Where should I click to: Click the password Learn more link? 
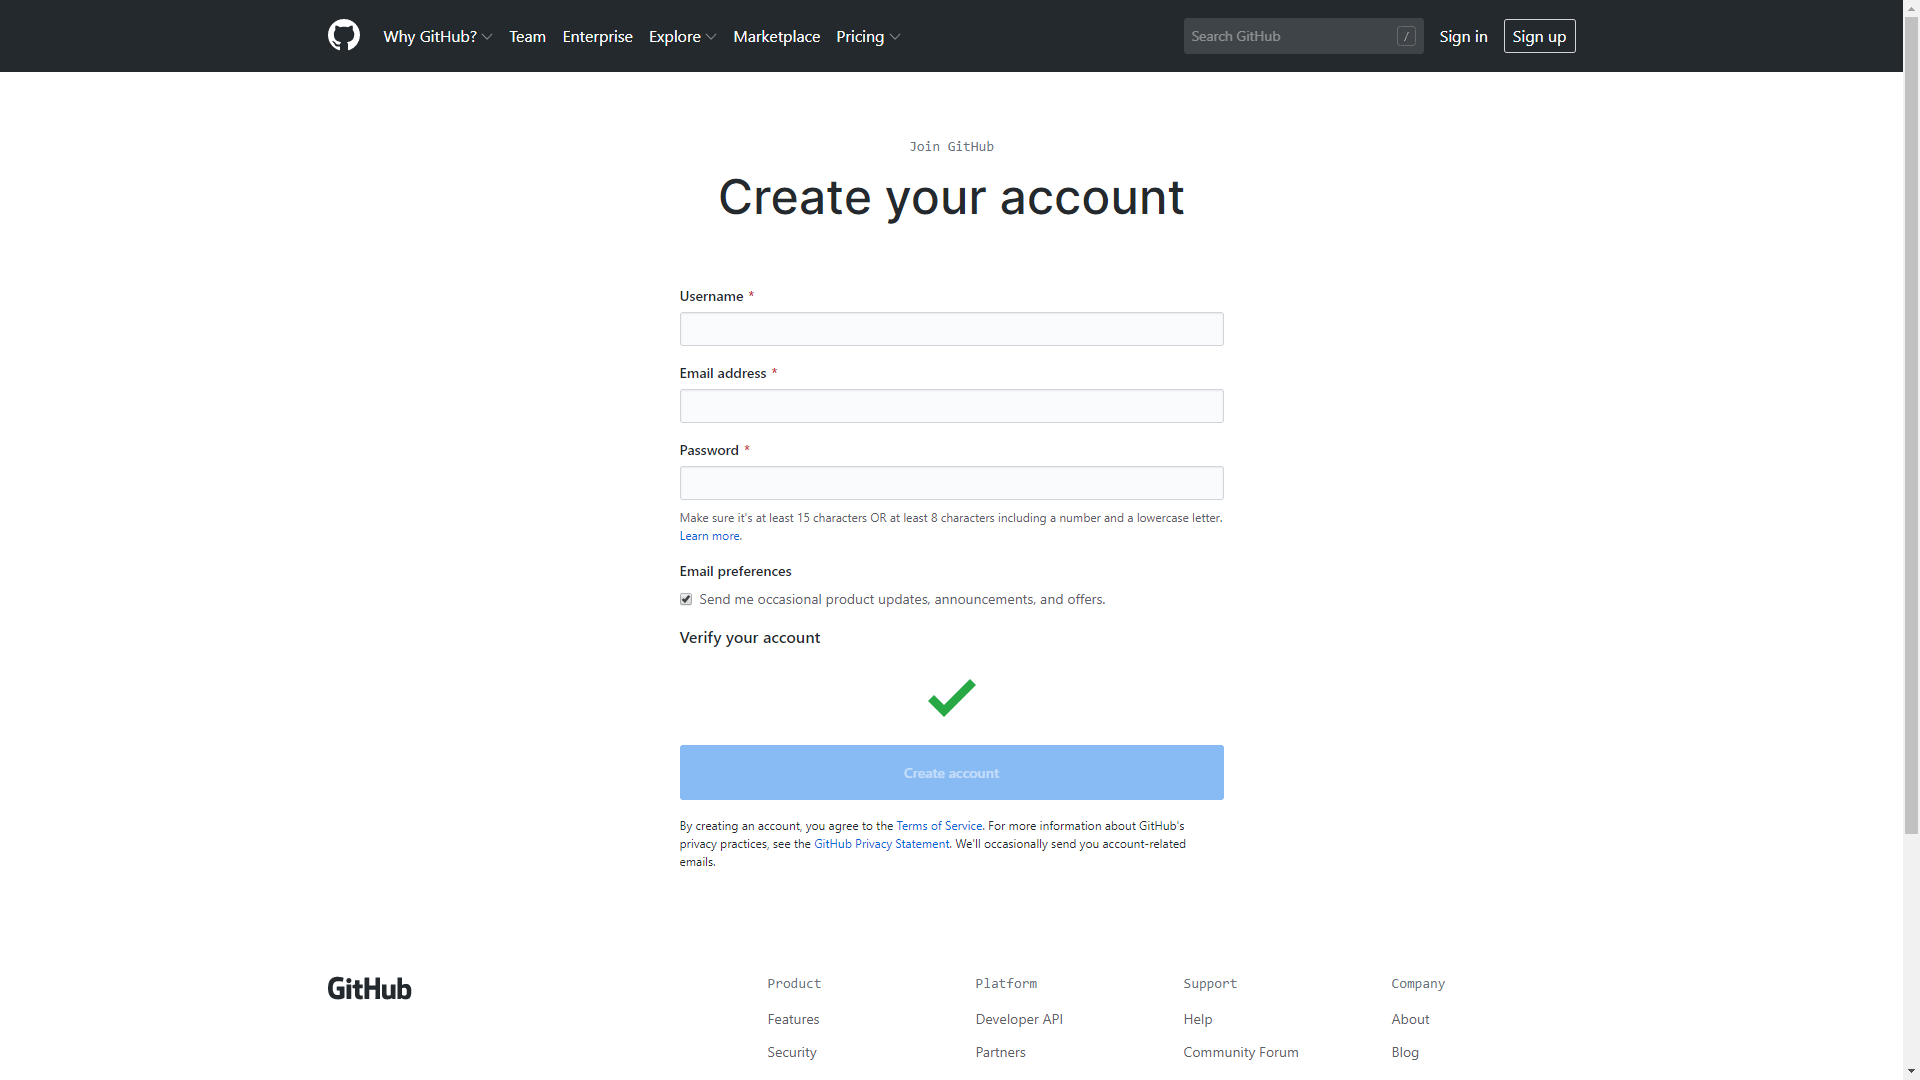coord(709,536)
